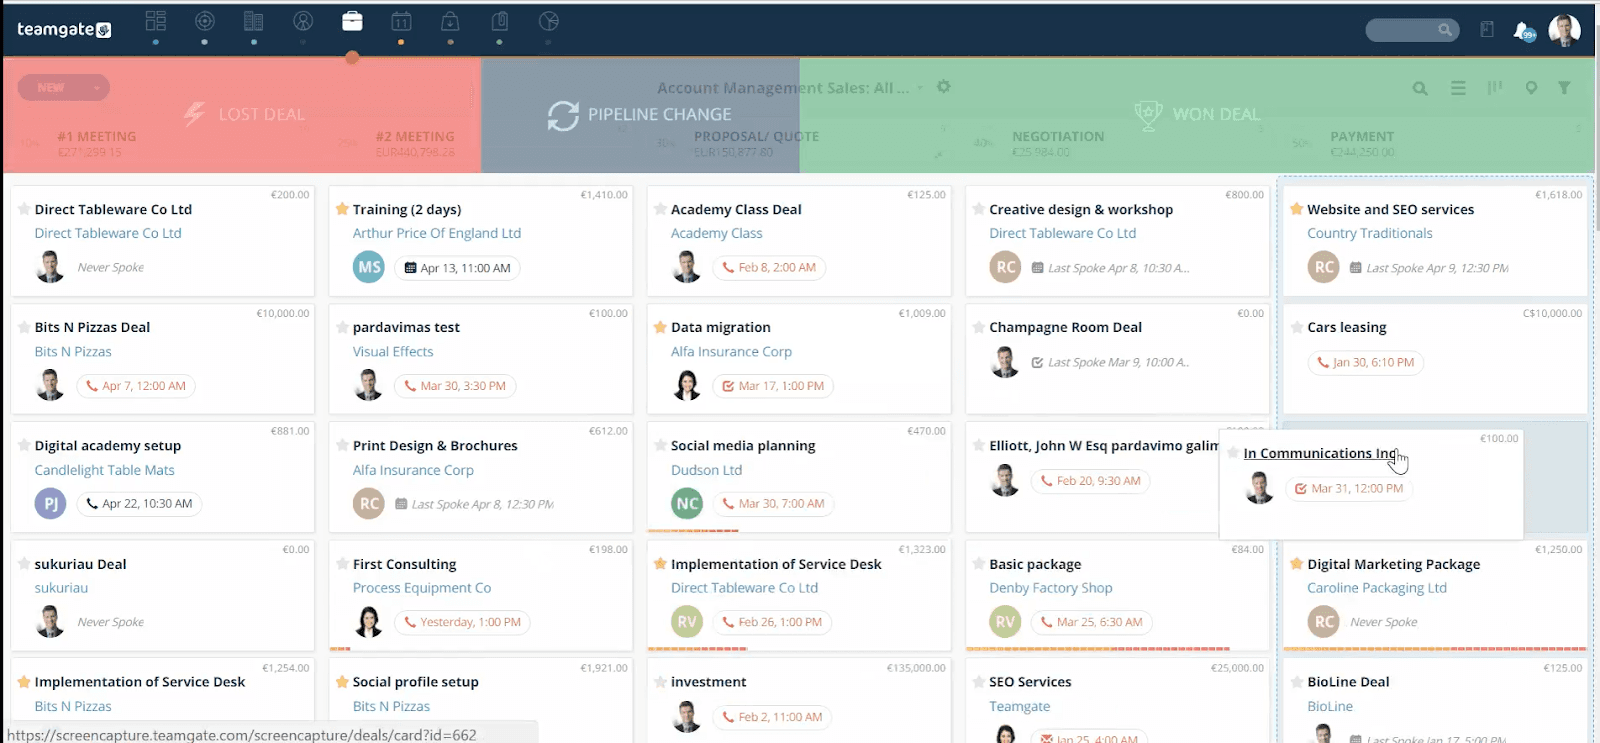Open the Country Traditionals company link
Viewport: 1600px width, 743px height.
coord(1369,233)
